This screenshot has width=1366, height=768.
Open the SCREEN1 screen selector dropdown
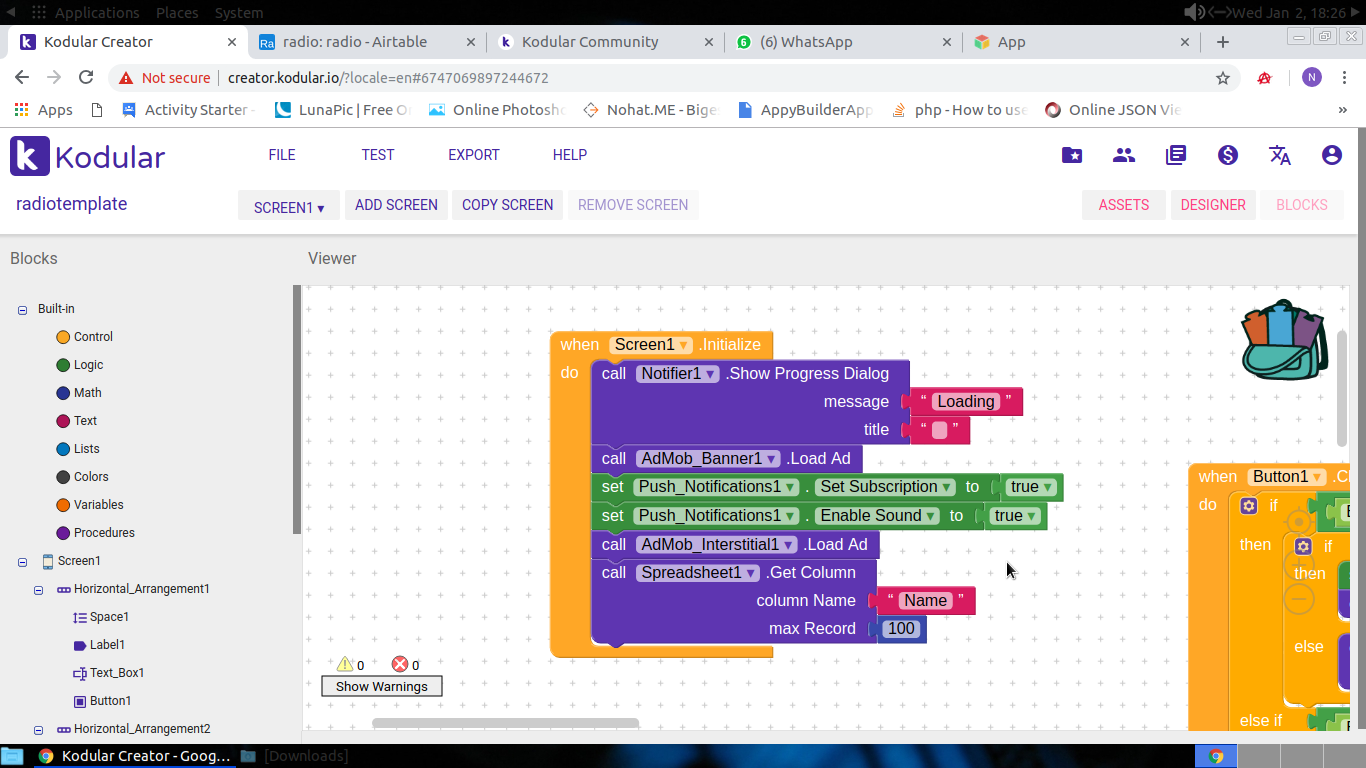pyautogui.click(x=289, y=207)
